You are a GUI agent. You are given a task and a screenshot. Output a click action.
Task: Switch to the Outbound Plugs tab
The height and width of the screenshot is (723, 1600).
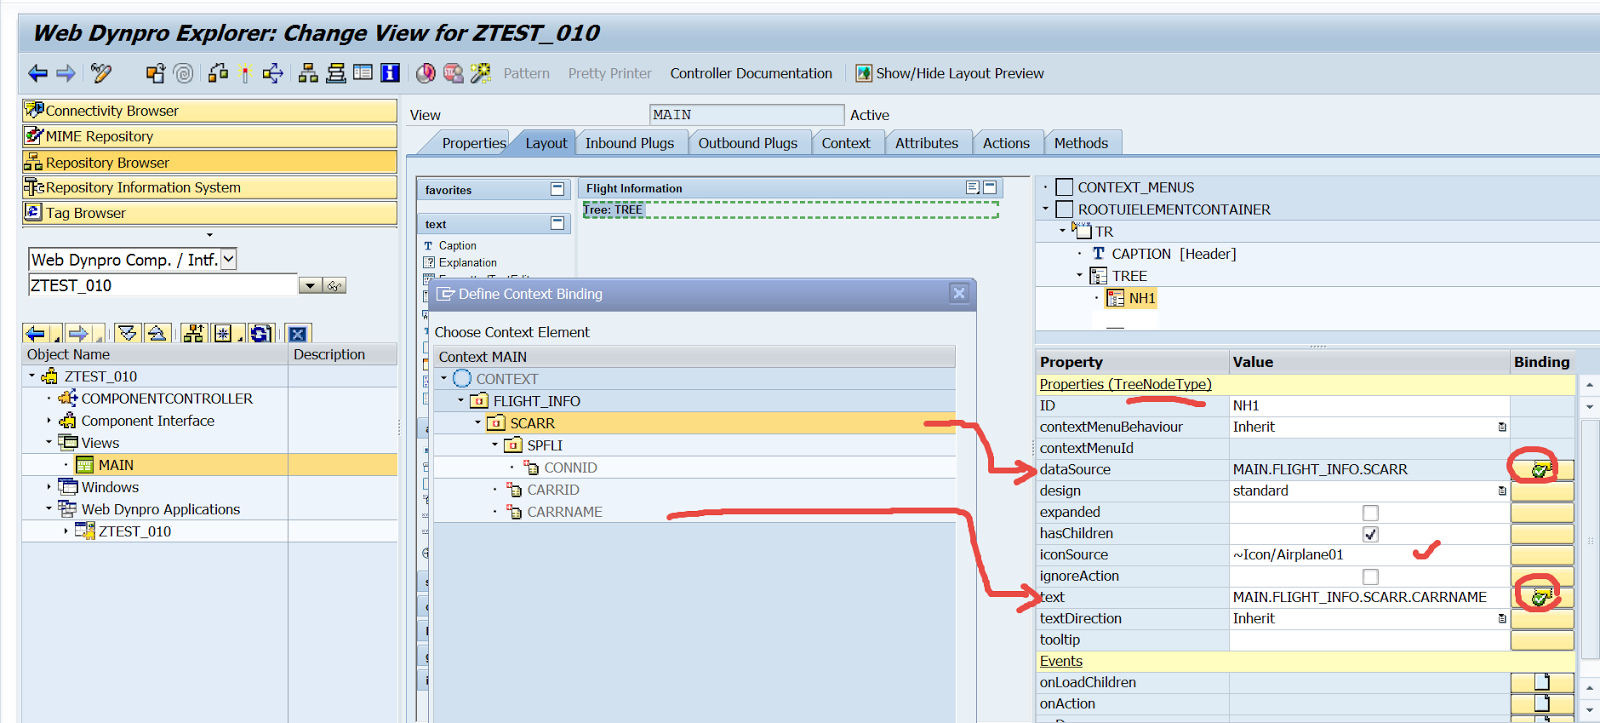coord(748,143)
